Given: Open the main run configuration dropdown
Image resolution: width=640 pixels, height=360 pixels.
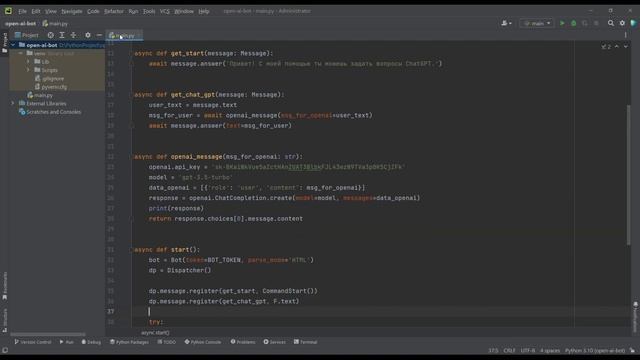Looking at the screenshot, I should 537,23.
